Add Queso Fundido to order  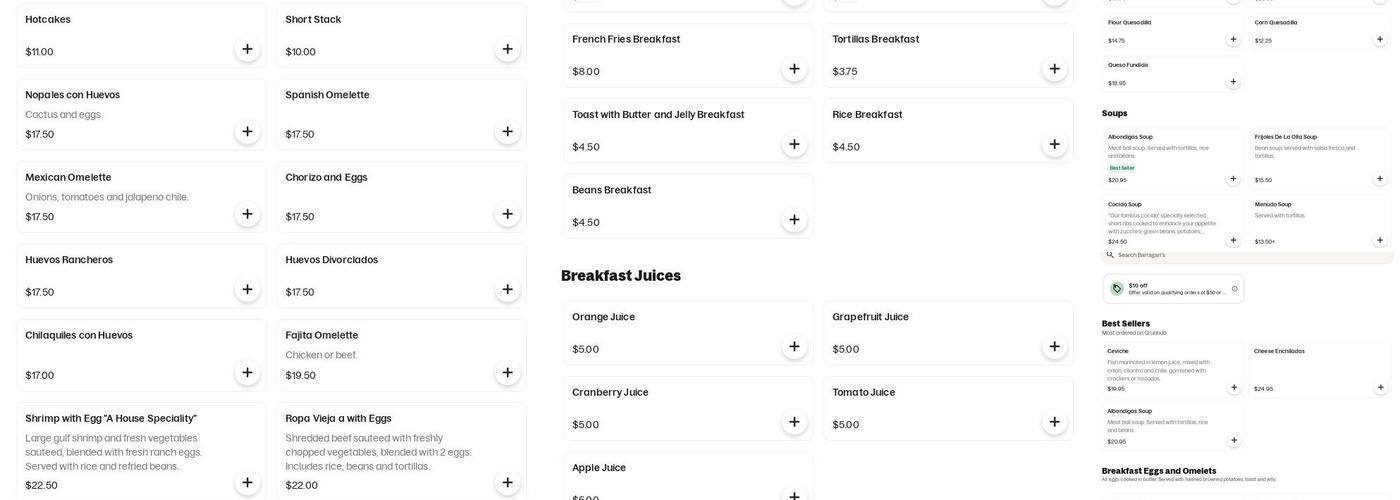pos(1233,82)
